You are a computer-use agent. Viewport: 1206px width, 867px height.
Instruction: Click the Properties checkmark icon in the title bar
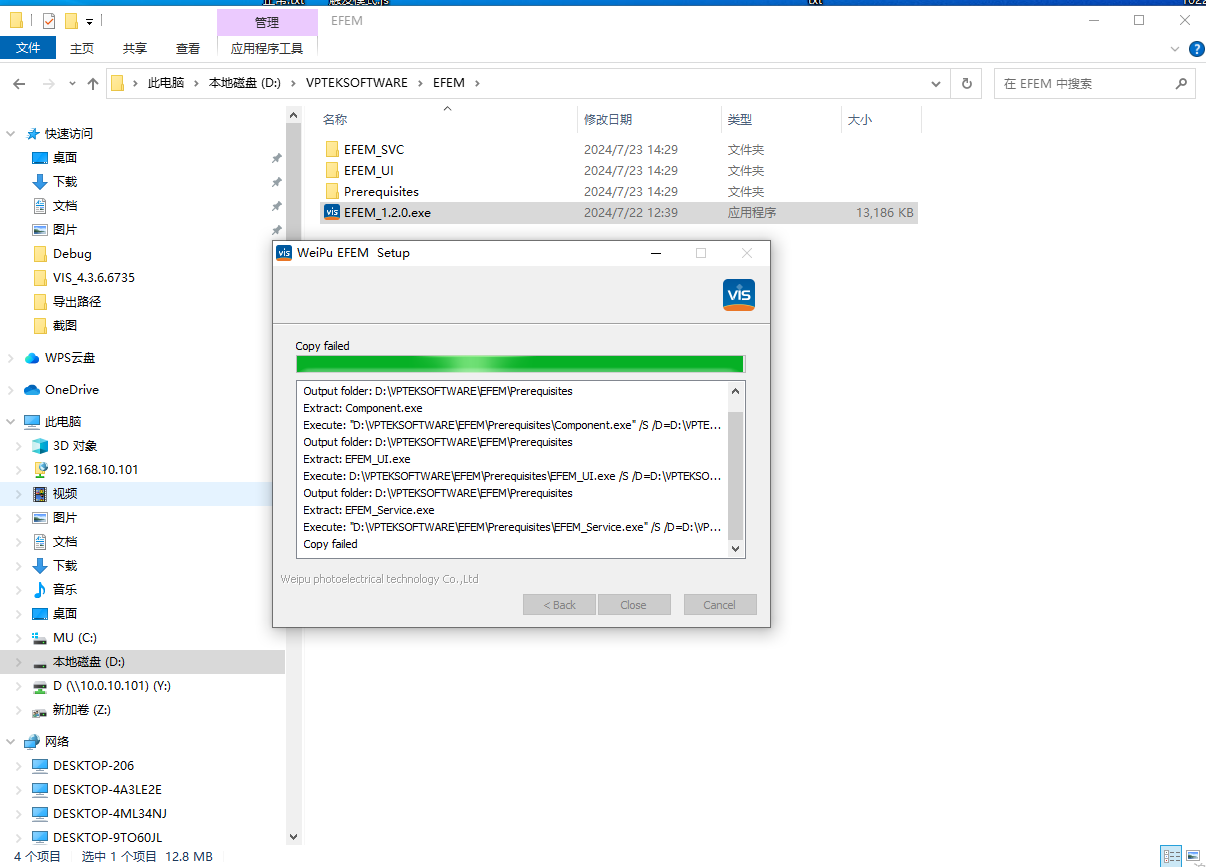click(49, 20)
